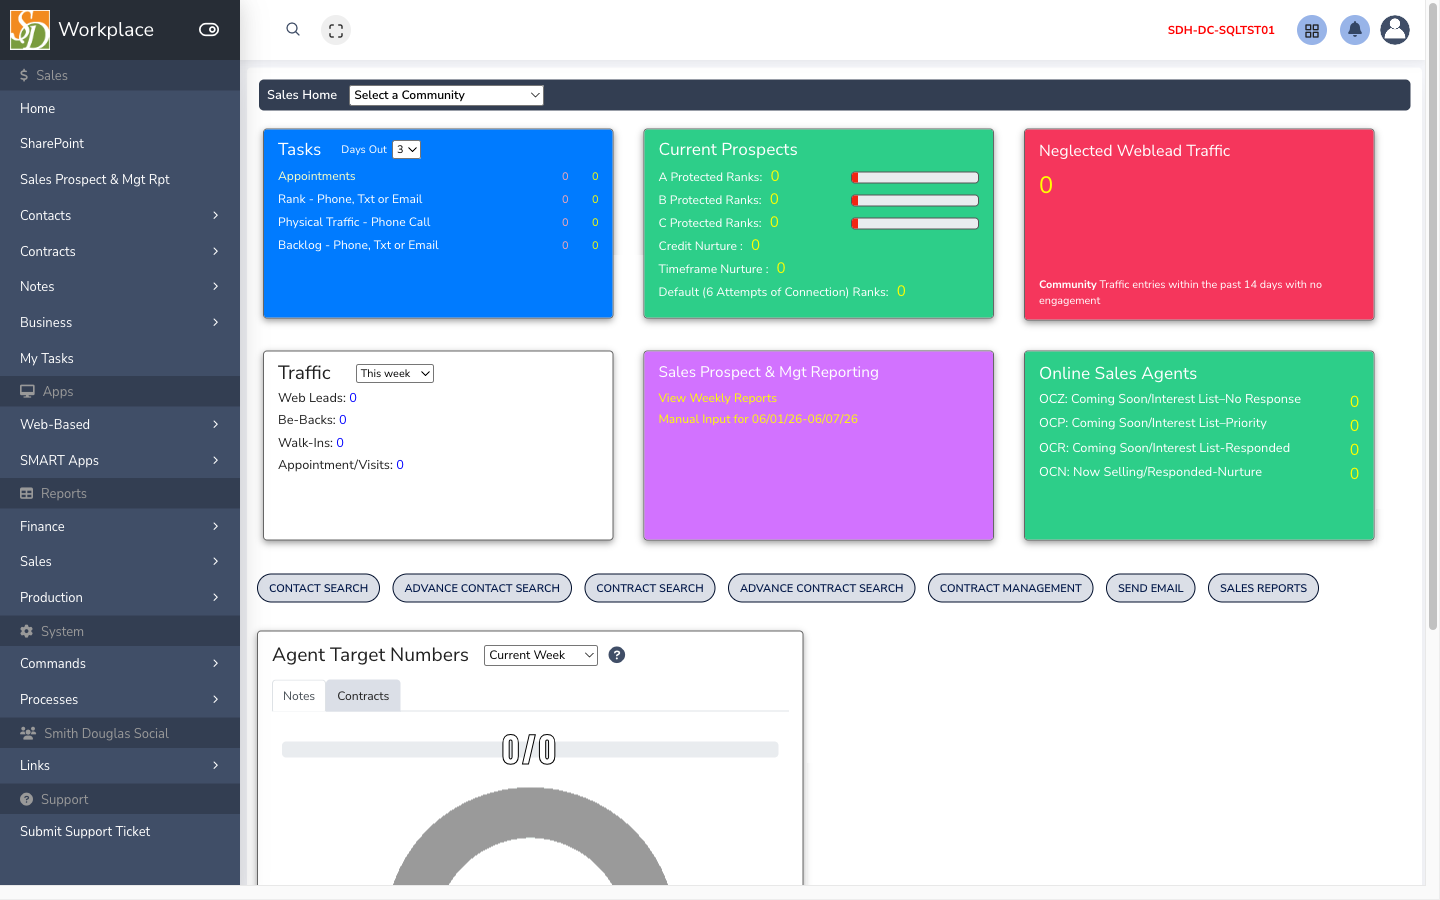The image size is (1440, 900).
Task: Open SharePoint in sidebar
Action: pyautogui.click(x=120, y=143)
